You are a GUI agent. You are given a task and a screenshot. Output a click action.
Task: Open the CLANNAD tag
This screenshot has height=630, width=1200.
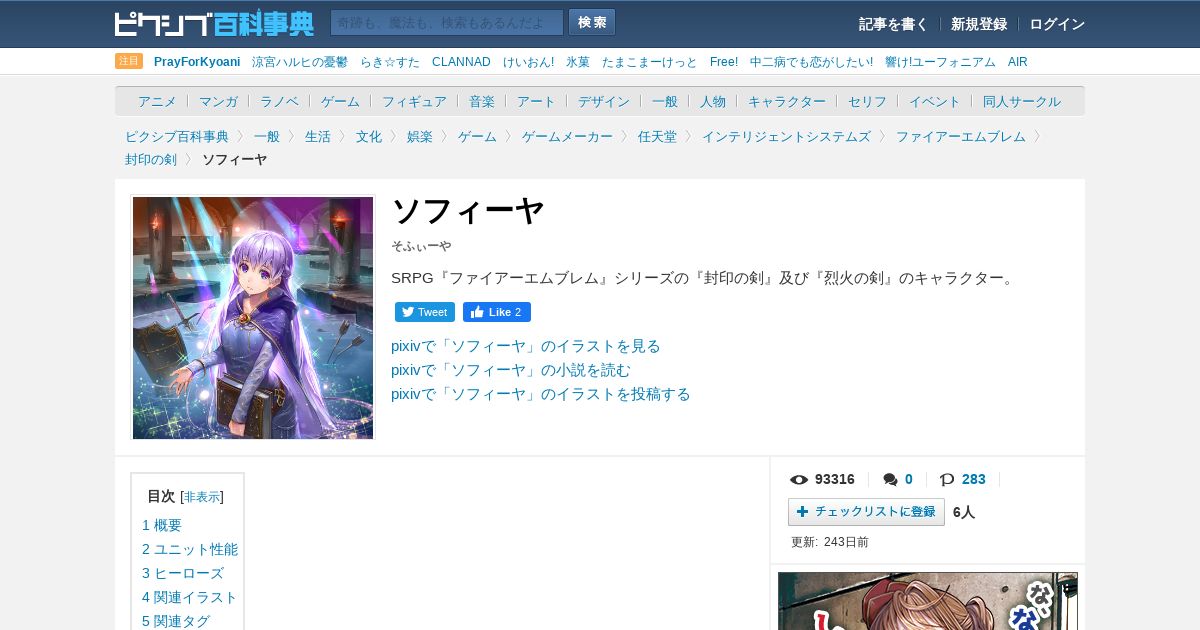[x=461, y=62]
